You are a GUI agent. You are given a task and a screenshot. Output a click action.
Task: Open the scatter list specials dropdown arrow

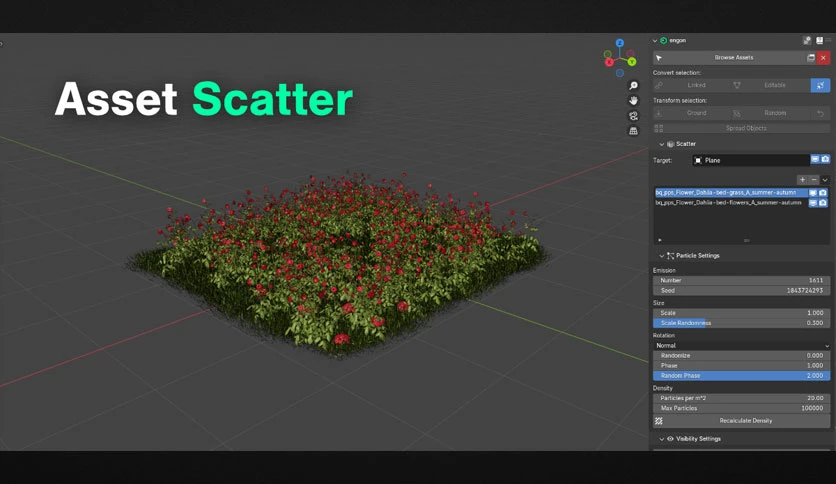coord(825,180)
